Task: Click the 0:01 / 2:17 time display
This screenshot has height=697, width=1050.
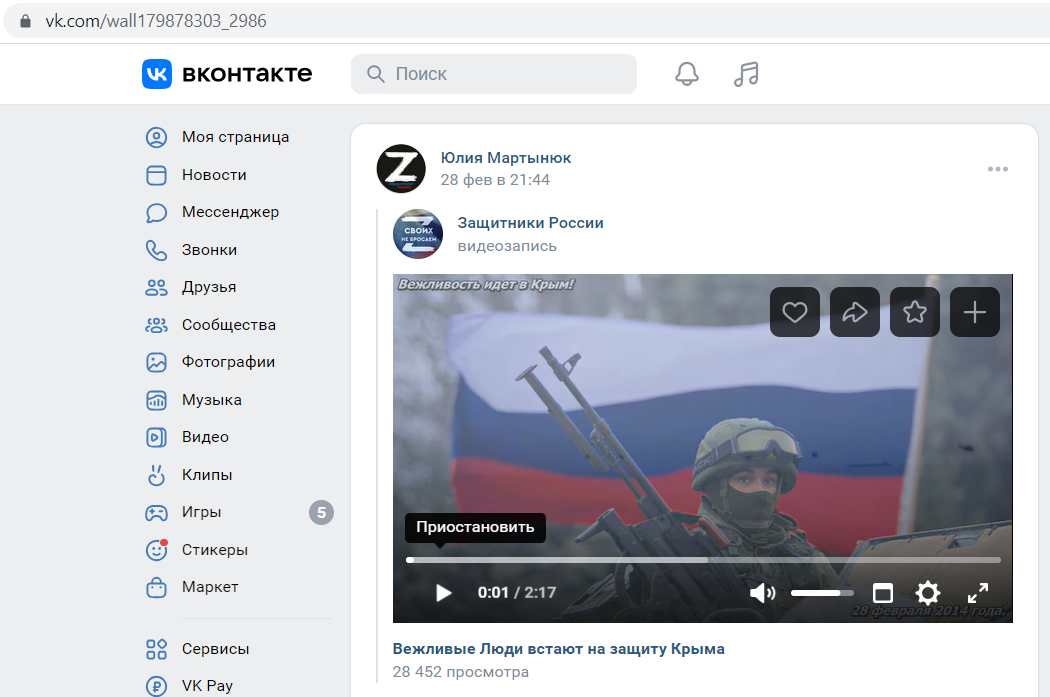Action: click(517, 593)
